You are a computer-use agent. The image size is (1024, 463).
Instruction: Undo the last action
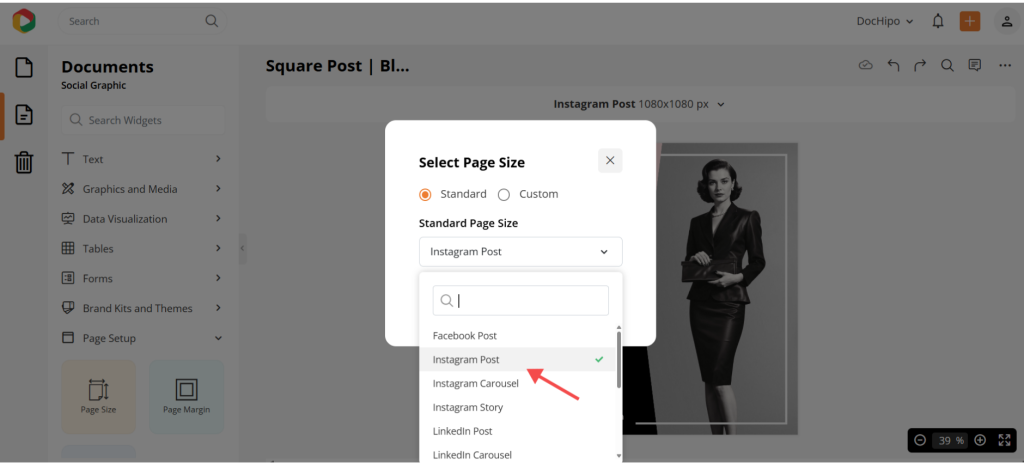(x=893, y=65)
